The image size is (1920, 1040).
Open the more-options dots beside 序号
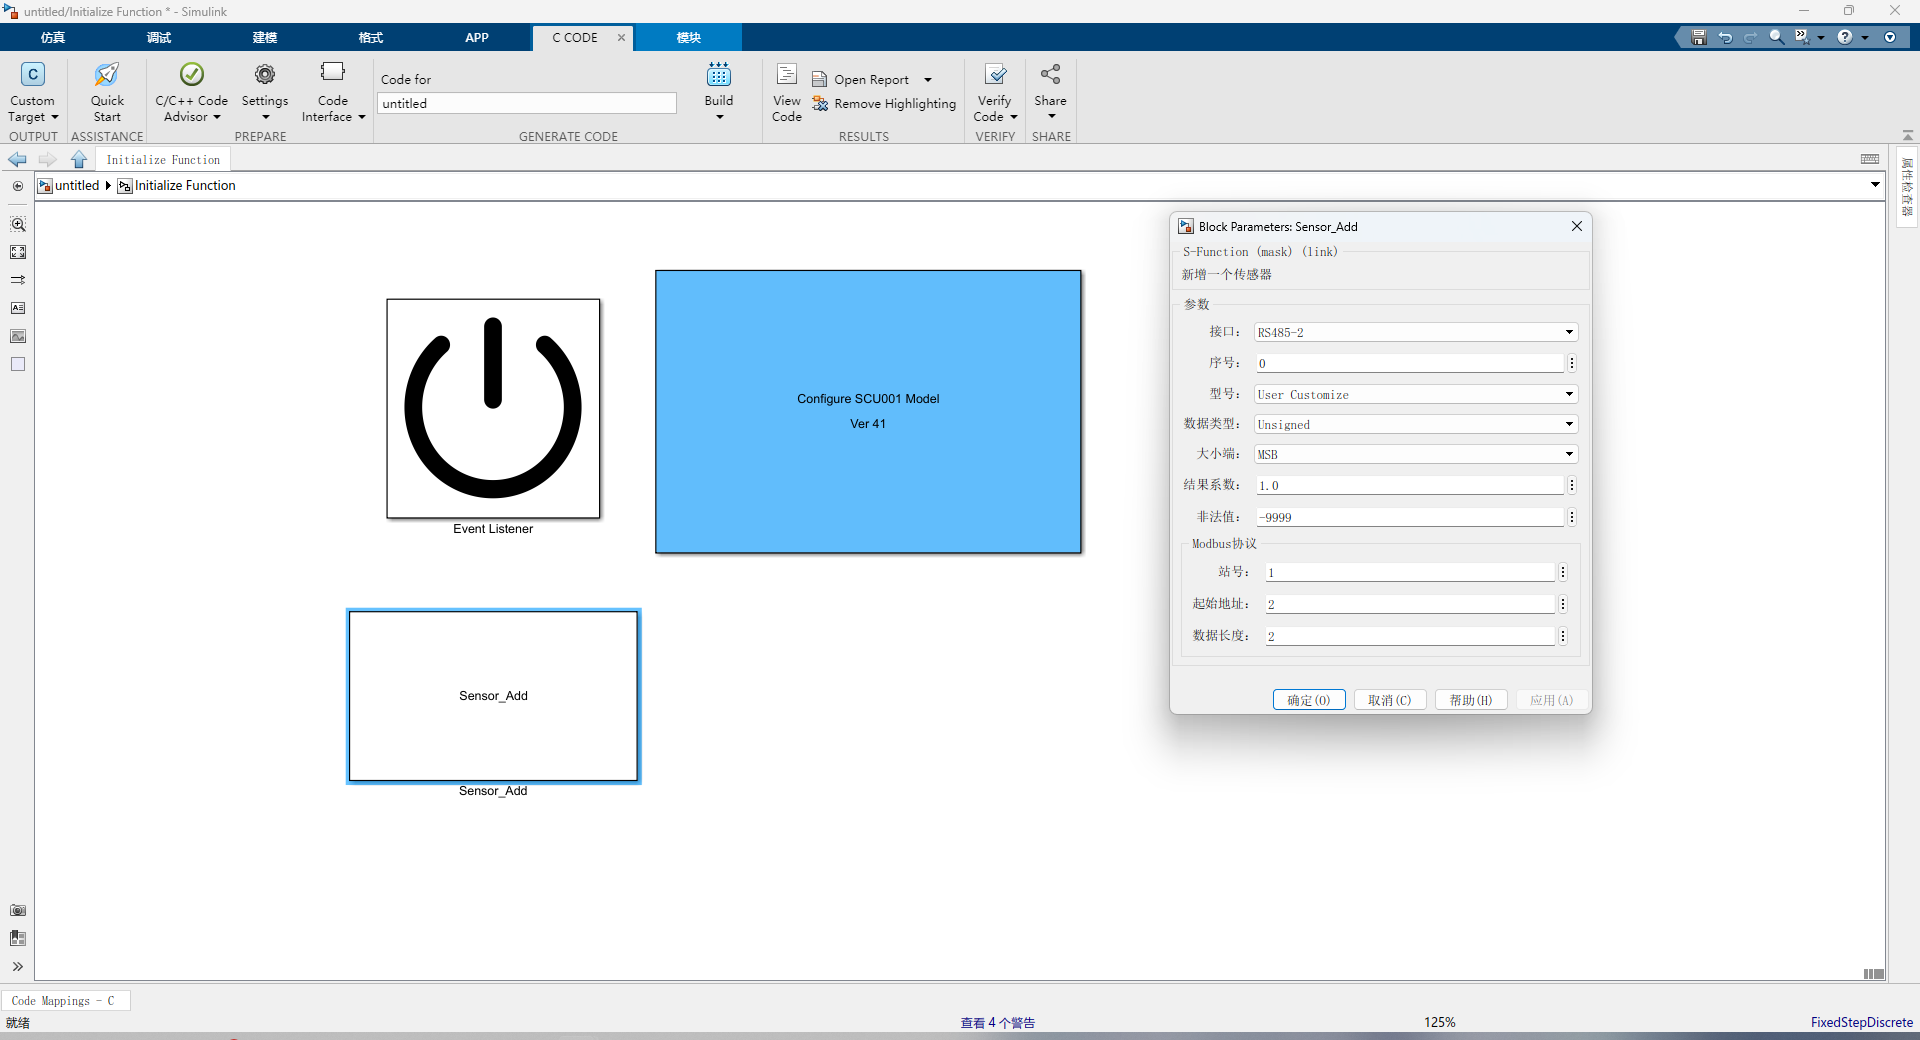(x=1572, y=363)
